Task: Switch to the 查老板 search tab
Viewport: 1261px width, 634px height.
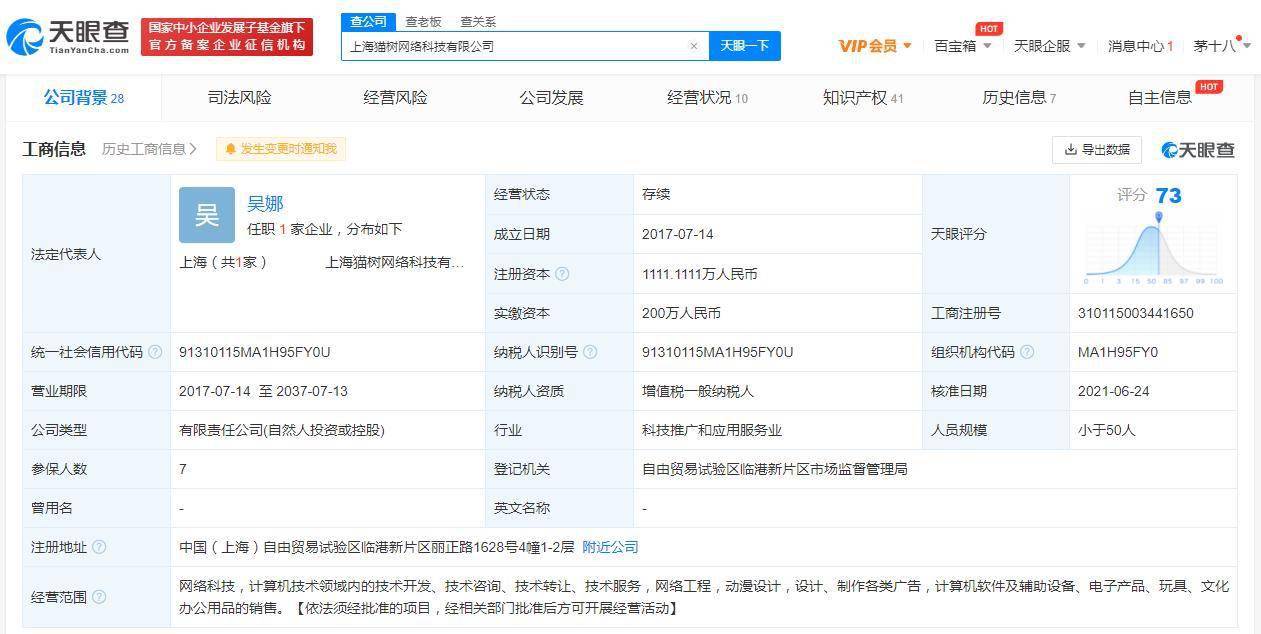Action: pyautogui.click(x=423, y=21)
